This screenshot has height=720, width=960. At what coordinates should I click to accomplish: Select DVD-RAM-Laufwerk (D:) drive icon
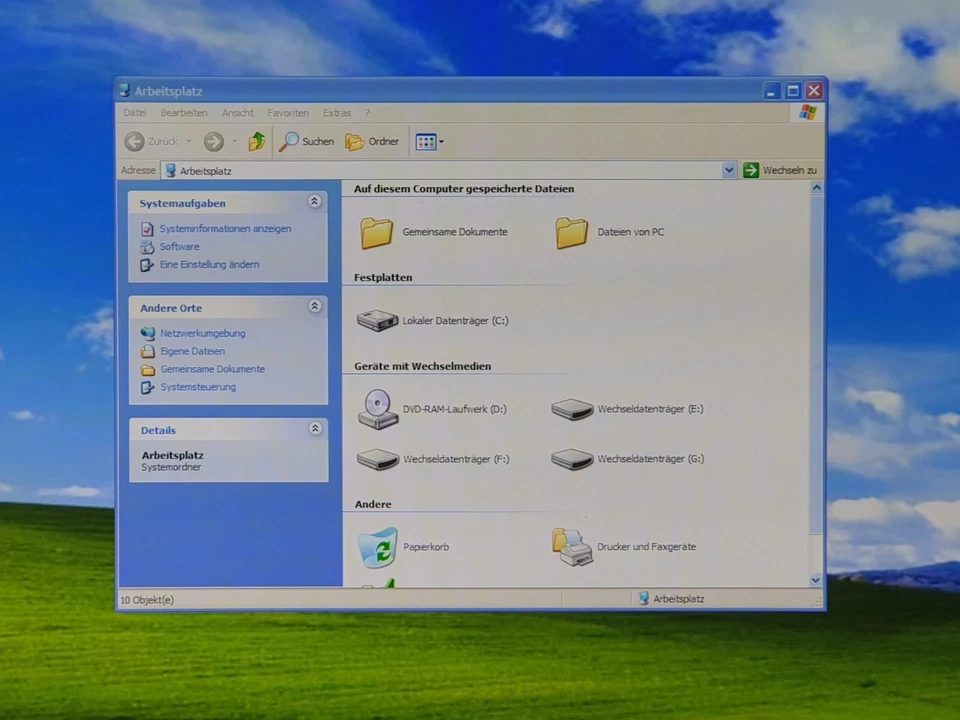coord(378,409)
